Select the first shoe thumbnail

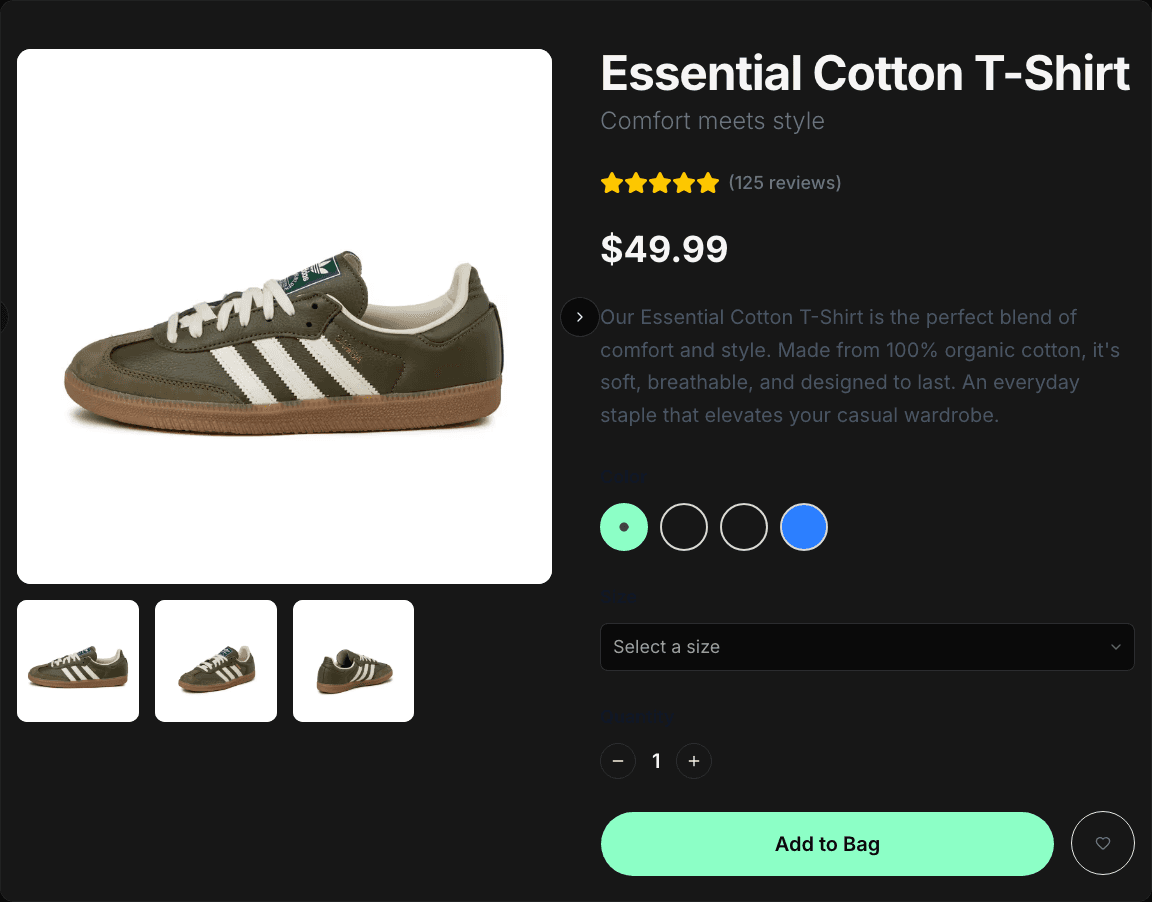(x=78, y=660)
